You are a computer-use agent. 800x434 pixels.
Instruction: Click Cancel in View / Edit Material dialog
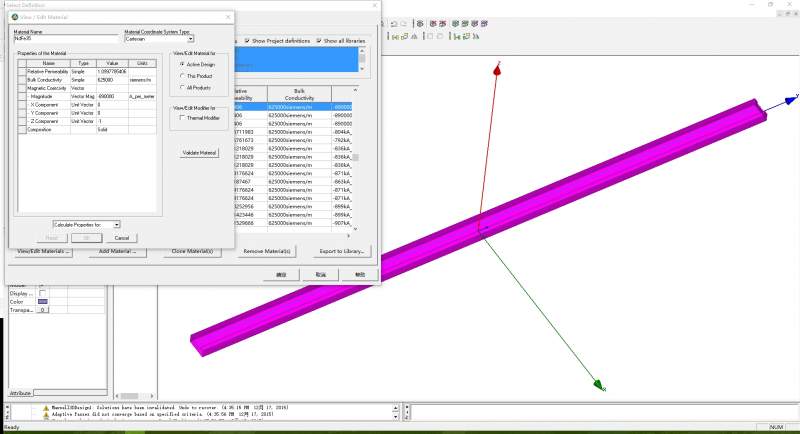click(121, 238)
